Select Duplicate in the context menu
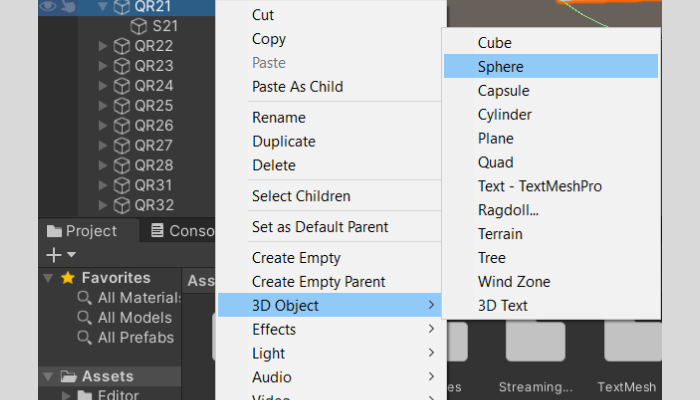The height and width of the screenshot is (400, 700). tap(283, 142)
